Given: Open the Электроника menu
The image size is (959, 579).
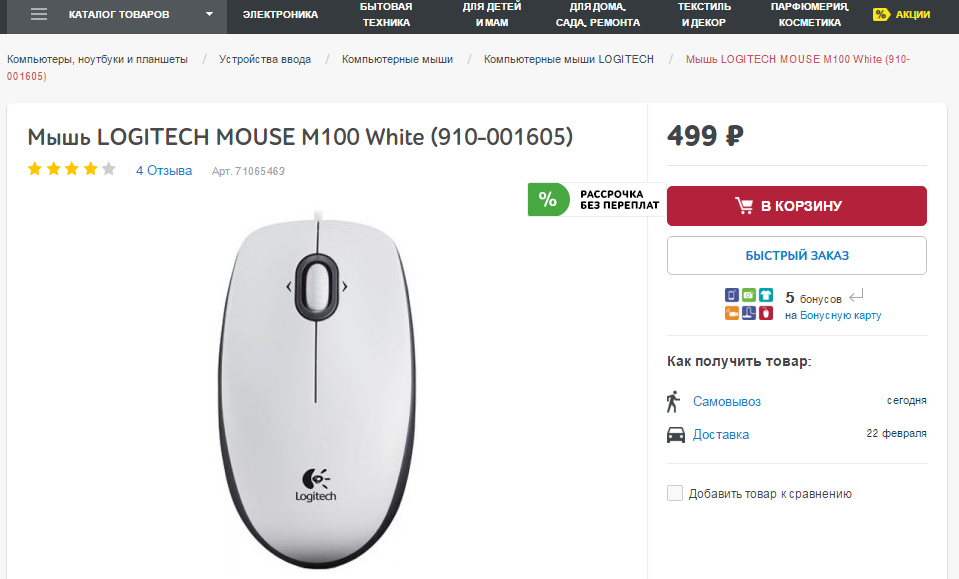Looking at the screenshot, I should pyautogui.click(x=280, y=14).
